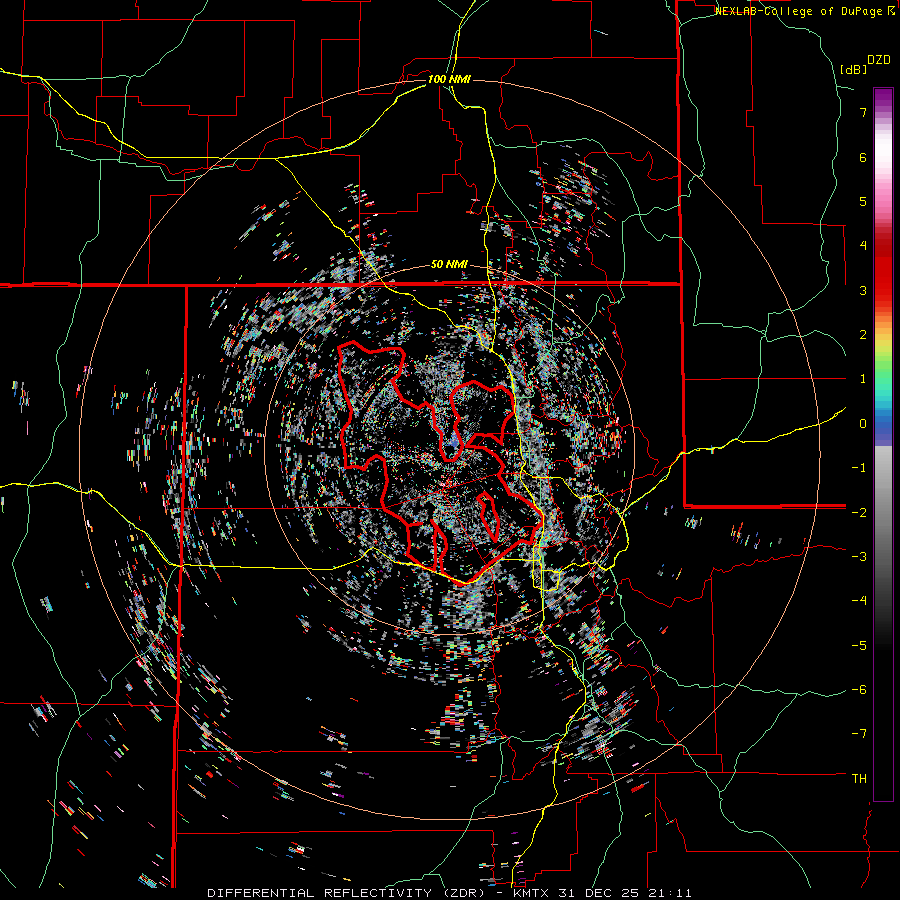Click the scale tick label '-4'
The height and width of the screenshot is (900, 900).
(859, 600)
